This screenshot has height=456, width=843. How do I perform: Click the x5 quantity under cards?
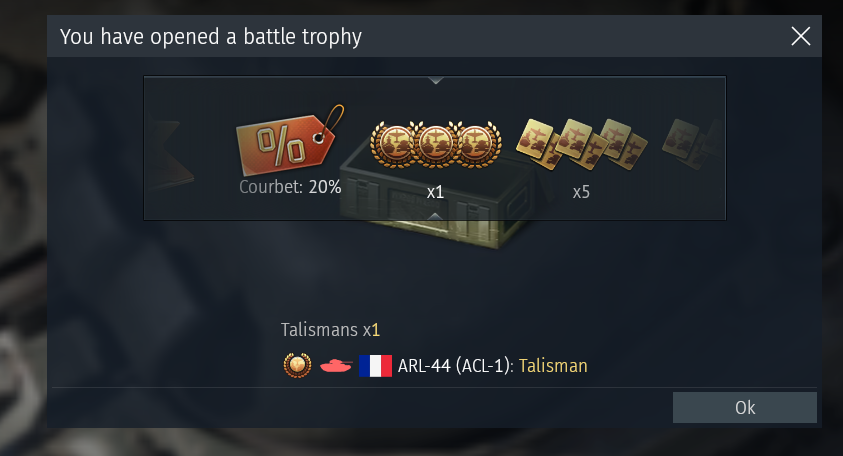pyautogui.click(x=581, y=192)
